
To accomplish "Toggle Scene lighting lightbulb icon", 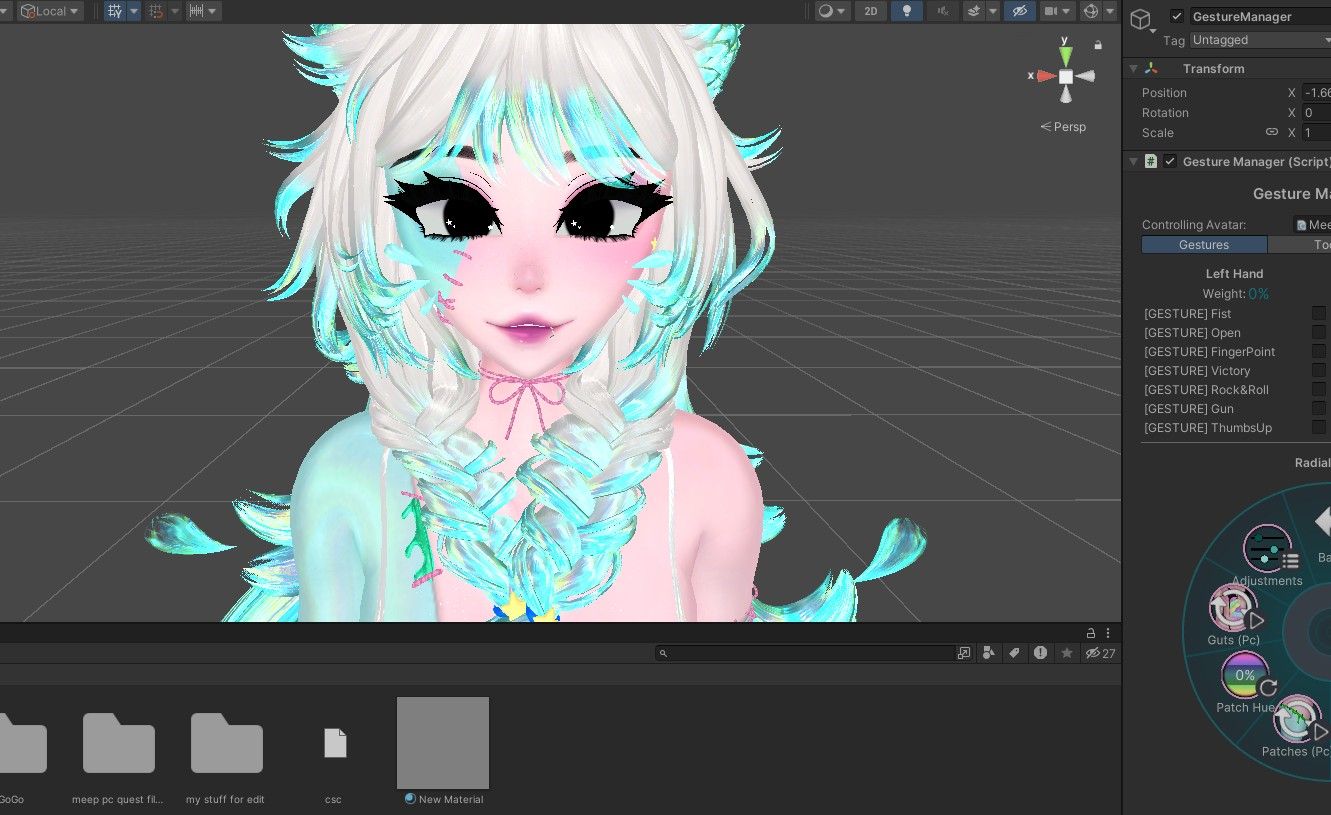I will coord(907,11).
